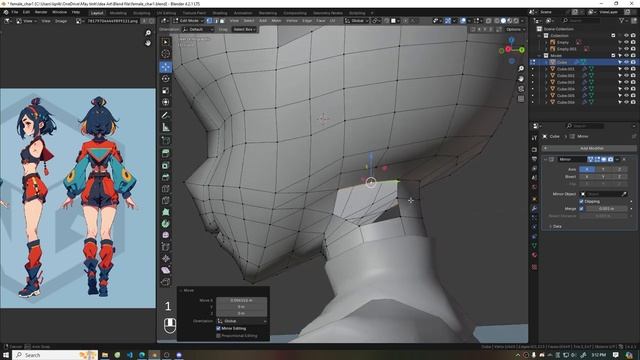Open the Global transform orientation dropdown
640x360 pixels.
click(x=357, y=20)
